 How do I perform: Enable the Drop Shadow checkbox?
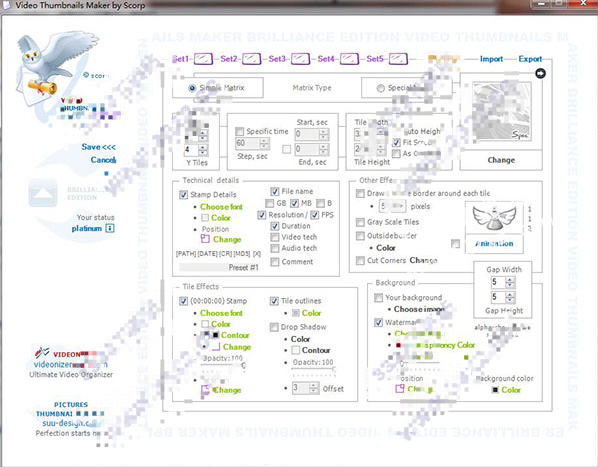[x=274, y=327]
